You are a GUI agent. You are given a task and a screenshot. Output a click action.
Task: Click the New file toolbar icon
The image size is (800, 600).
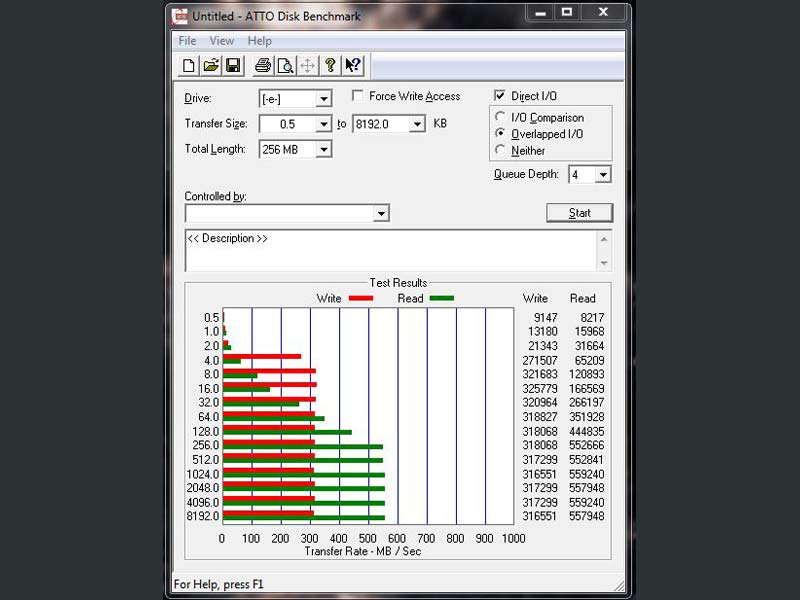(188, 66)
